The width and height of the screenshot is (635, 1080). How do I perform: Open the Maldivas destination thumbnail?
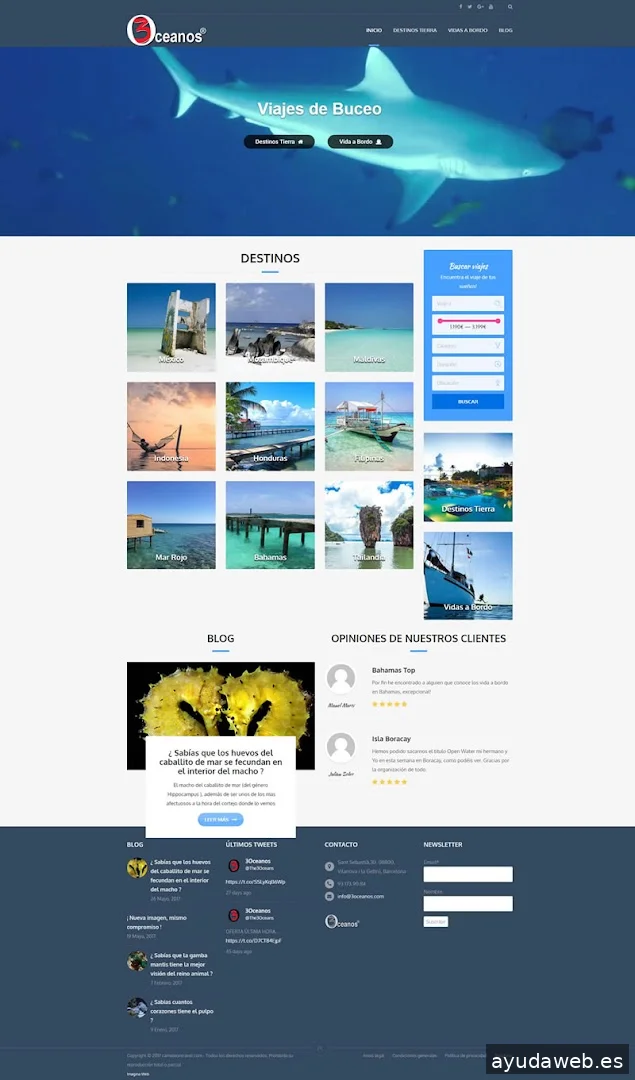(369, 327)
